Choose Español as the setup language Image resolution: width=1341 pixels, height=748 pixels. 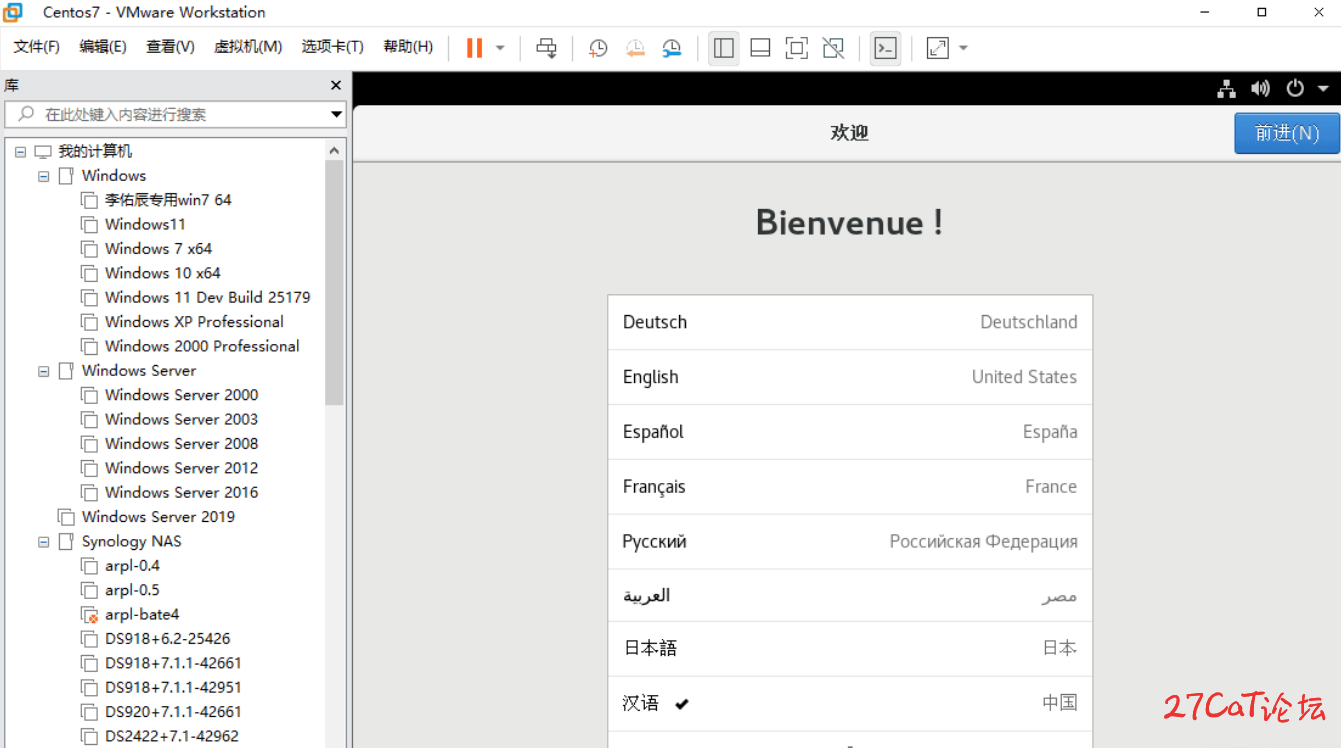pyautogui.click(x=850, y=432)
